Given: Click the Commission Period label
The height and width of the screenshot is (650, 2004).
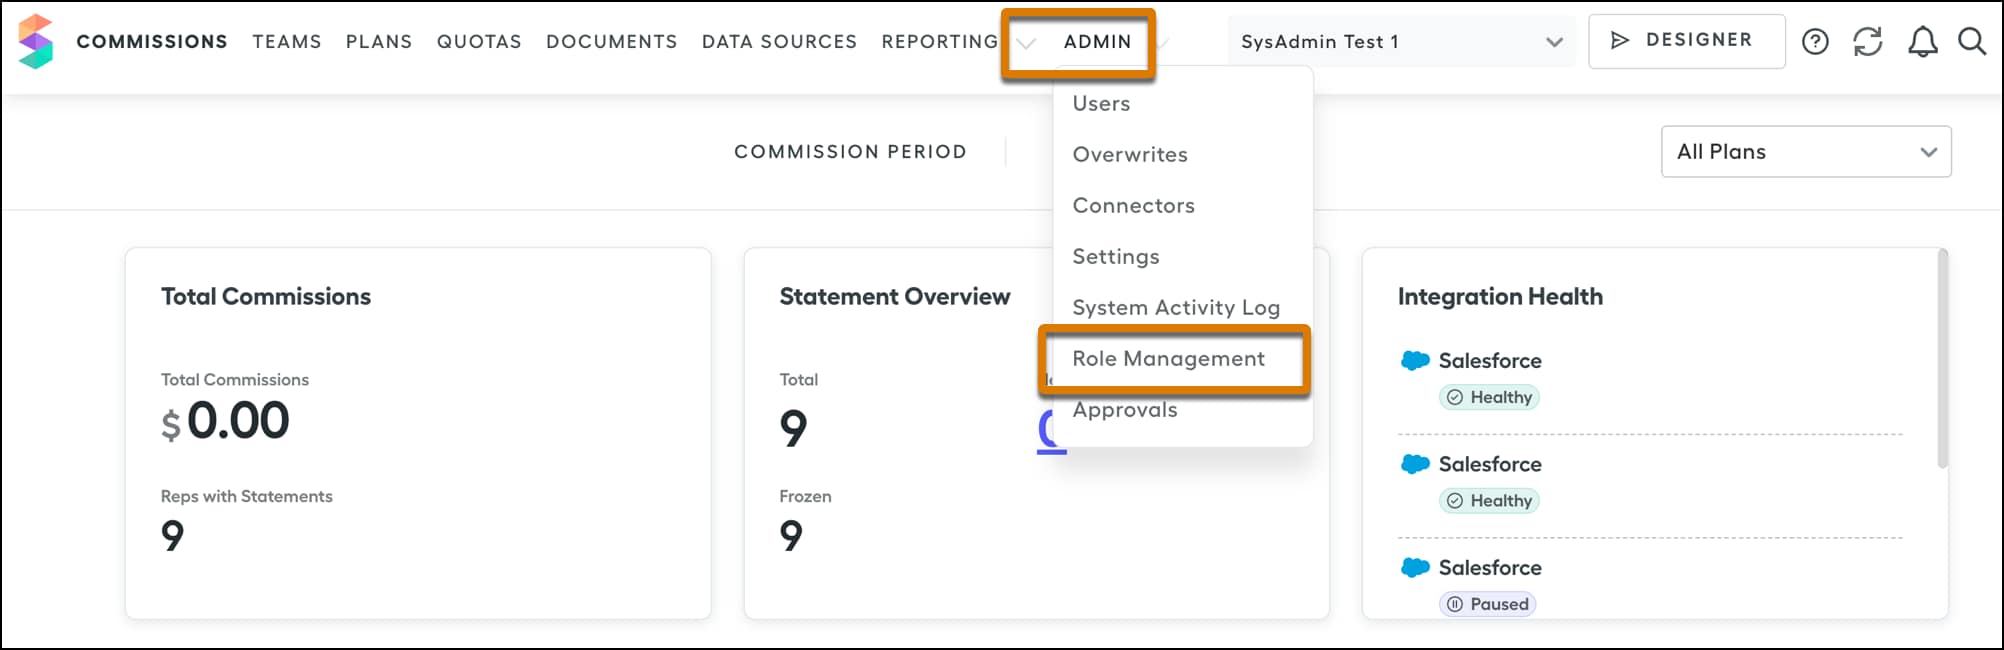Looking at the screenshot, I should (850, 152).
